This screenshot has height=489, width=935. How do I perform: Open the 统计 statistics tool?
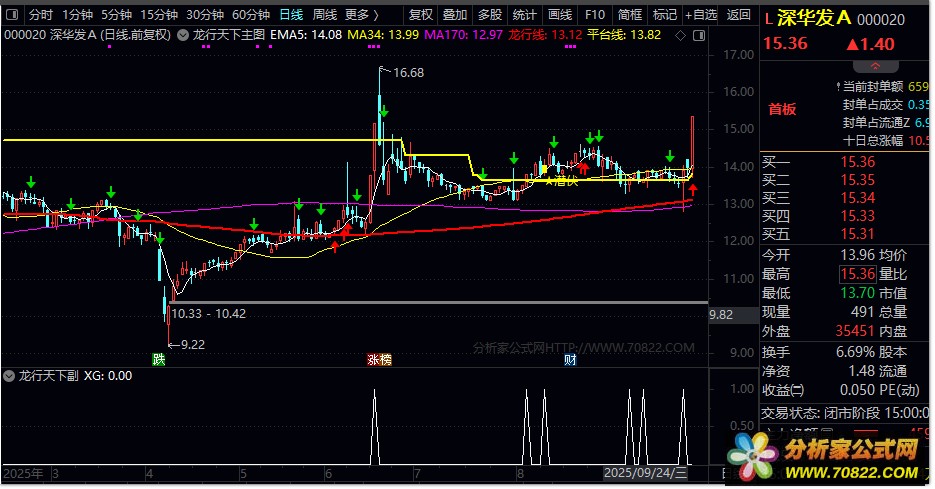525,14
